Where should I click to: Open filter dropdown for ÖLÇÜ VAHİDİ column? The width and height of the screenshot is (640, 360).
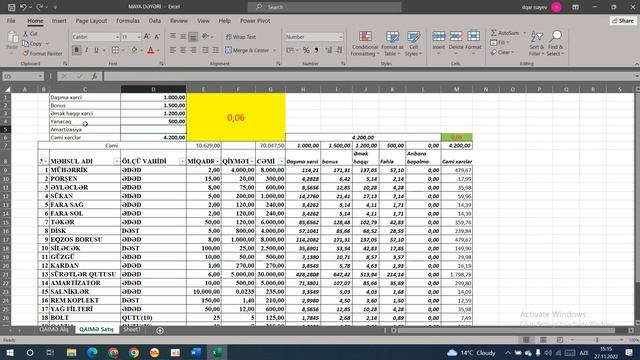(182, 162)
